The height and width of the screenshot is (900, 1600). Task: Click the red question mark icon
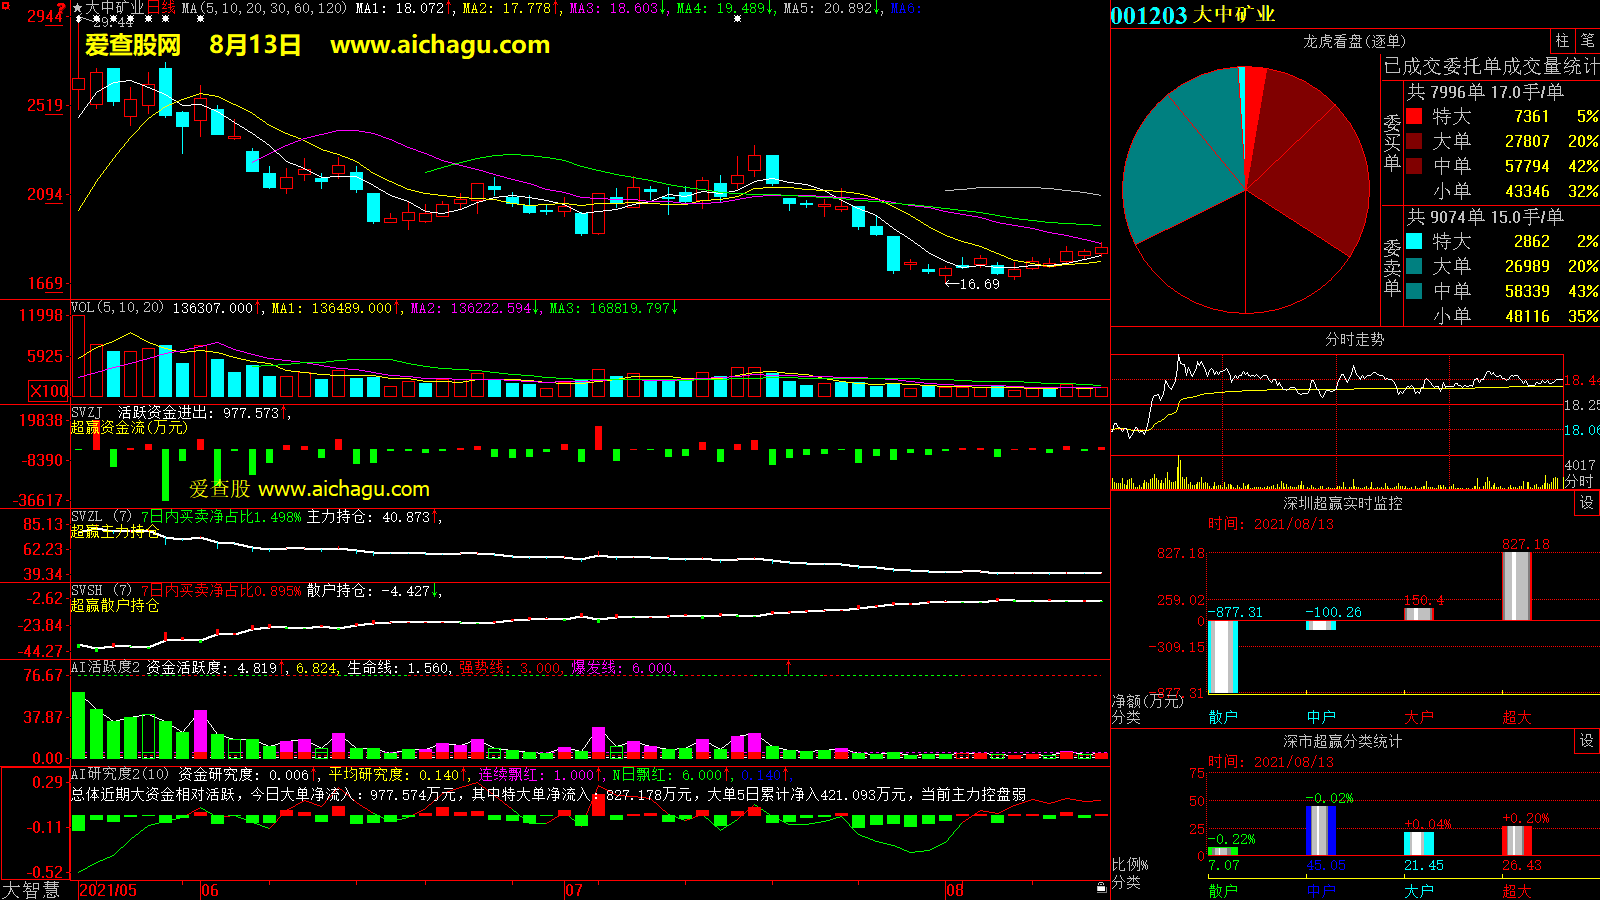tap(61, 9)
